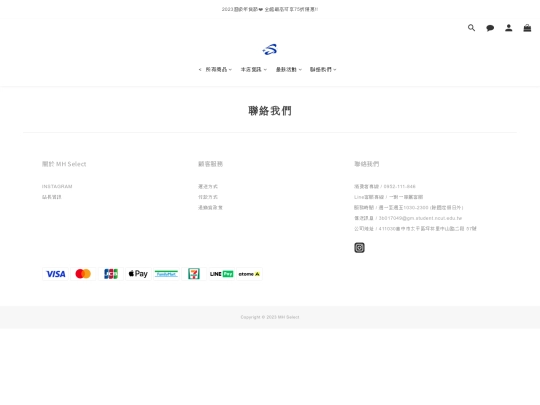Click the service hours line 1030-2300

409,207
